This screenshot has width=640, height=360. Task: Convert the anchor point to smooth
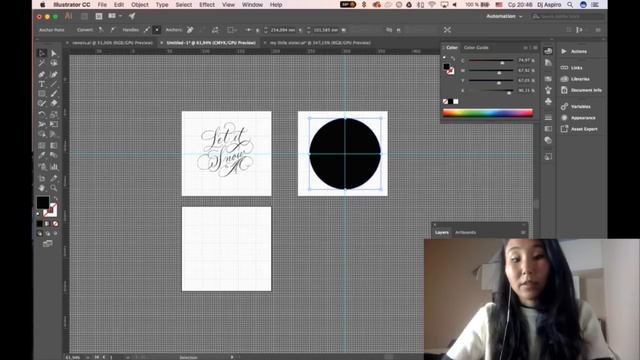(112, 30)
